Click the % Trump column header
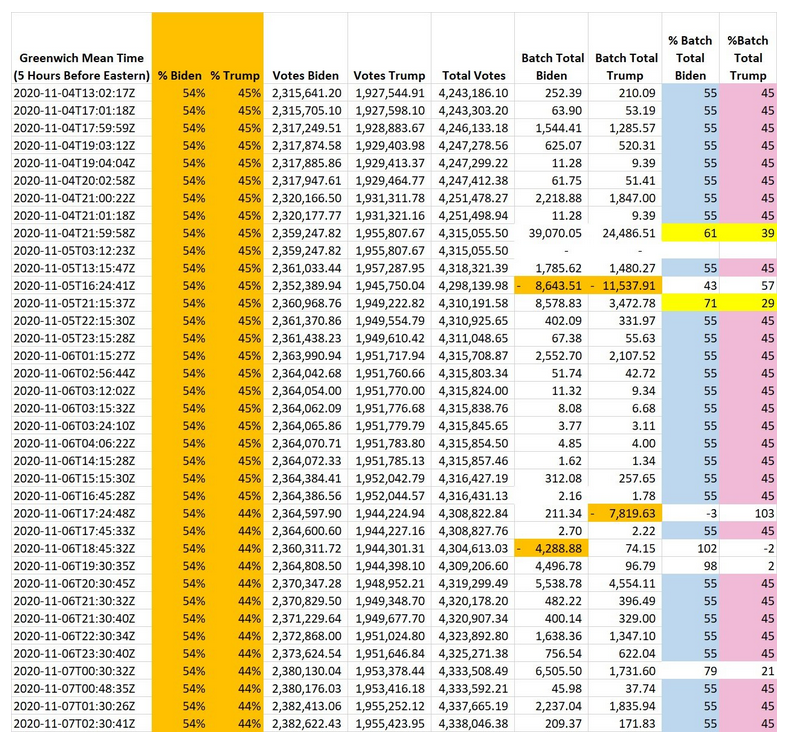The width and height of the screenshot is (811, 749). point(235,76)
